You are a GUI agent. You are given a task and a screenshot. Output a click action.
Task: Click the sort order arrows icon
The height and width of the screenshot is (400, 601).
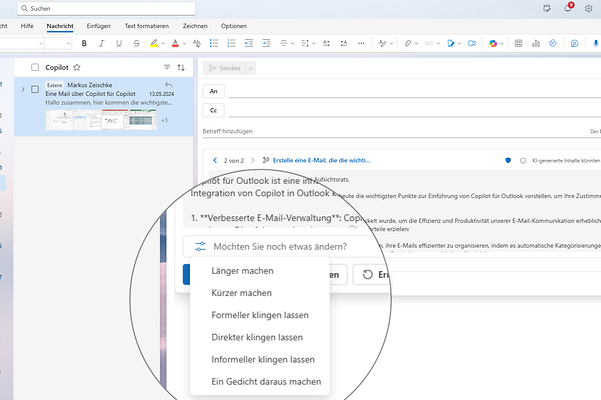181,67
